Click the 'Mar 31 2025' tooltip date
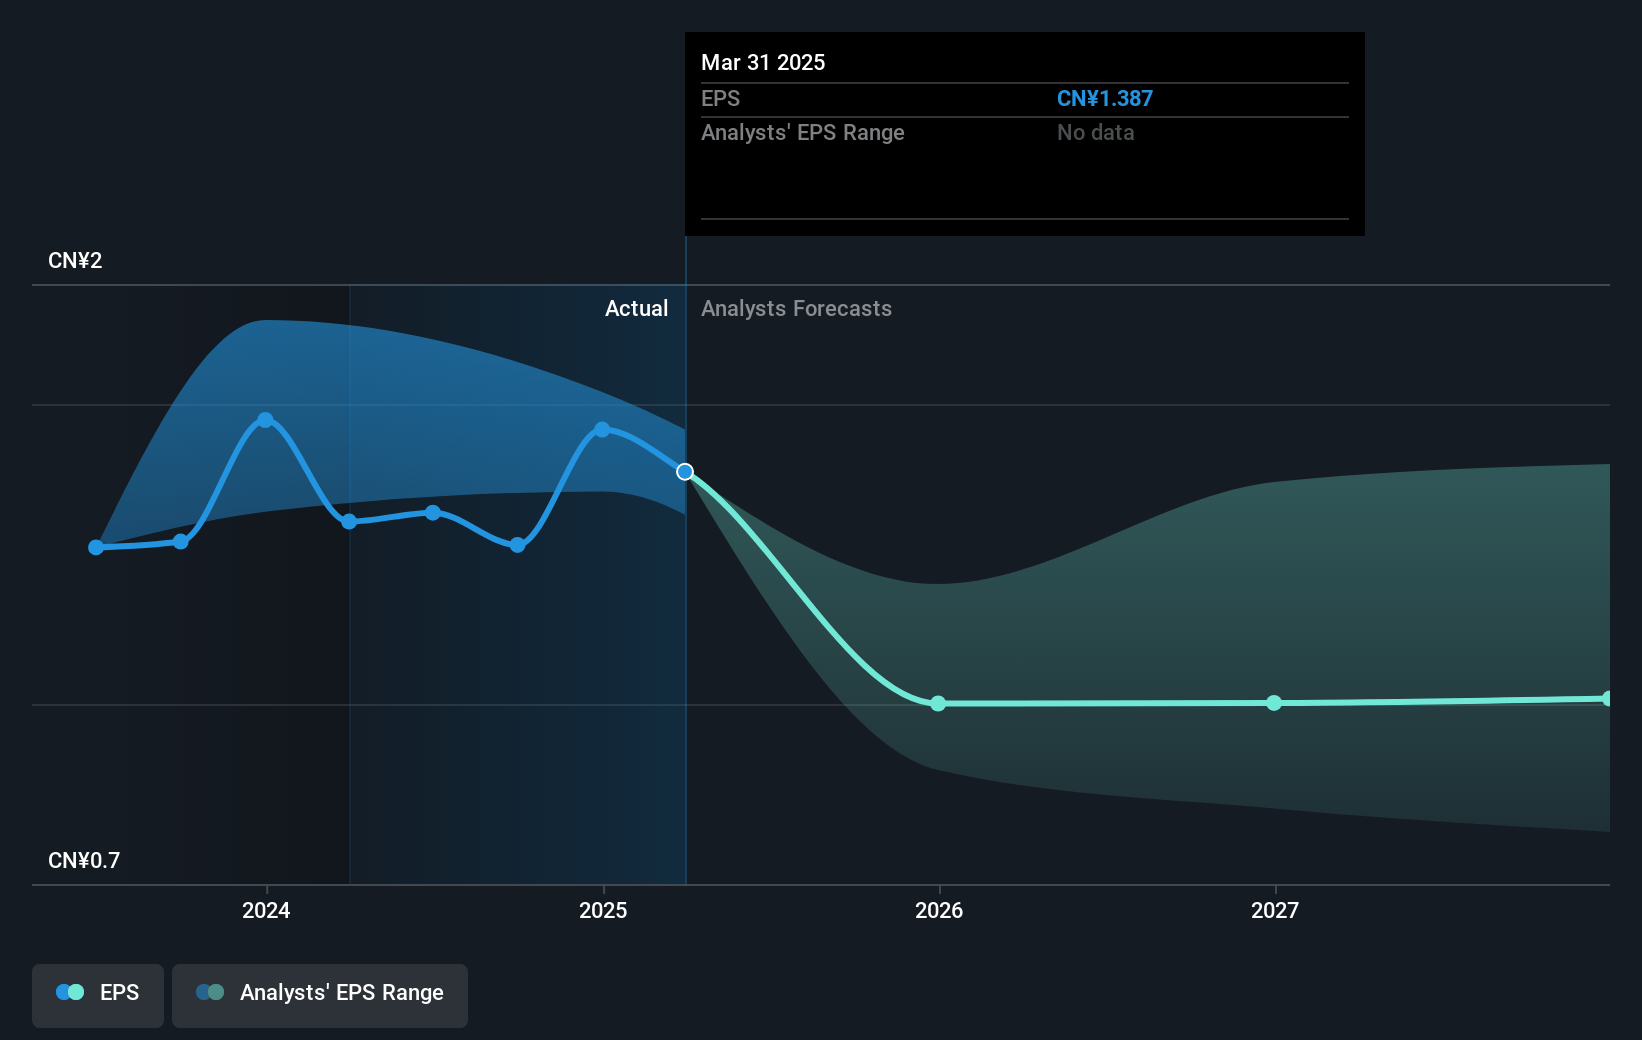 (763, 62)
